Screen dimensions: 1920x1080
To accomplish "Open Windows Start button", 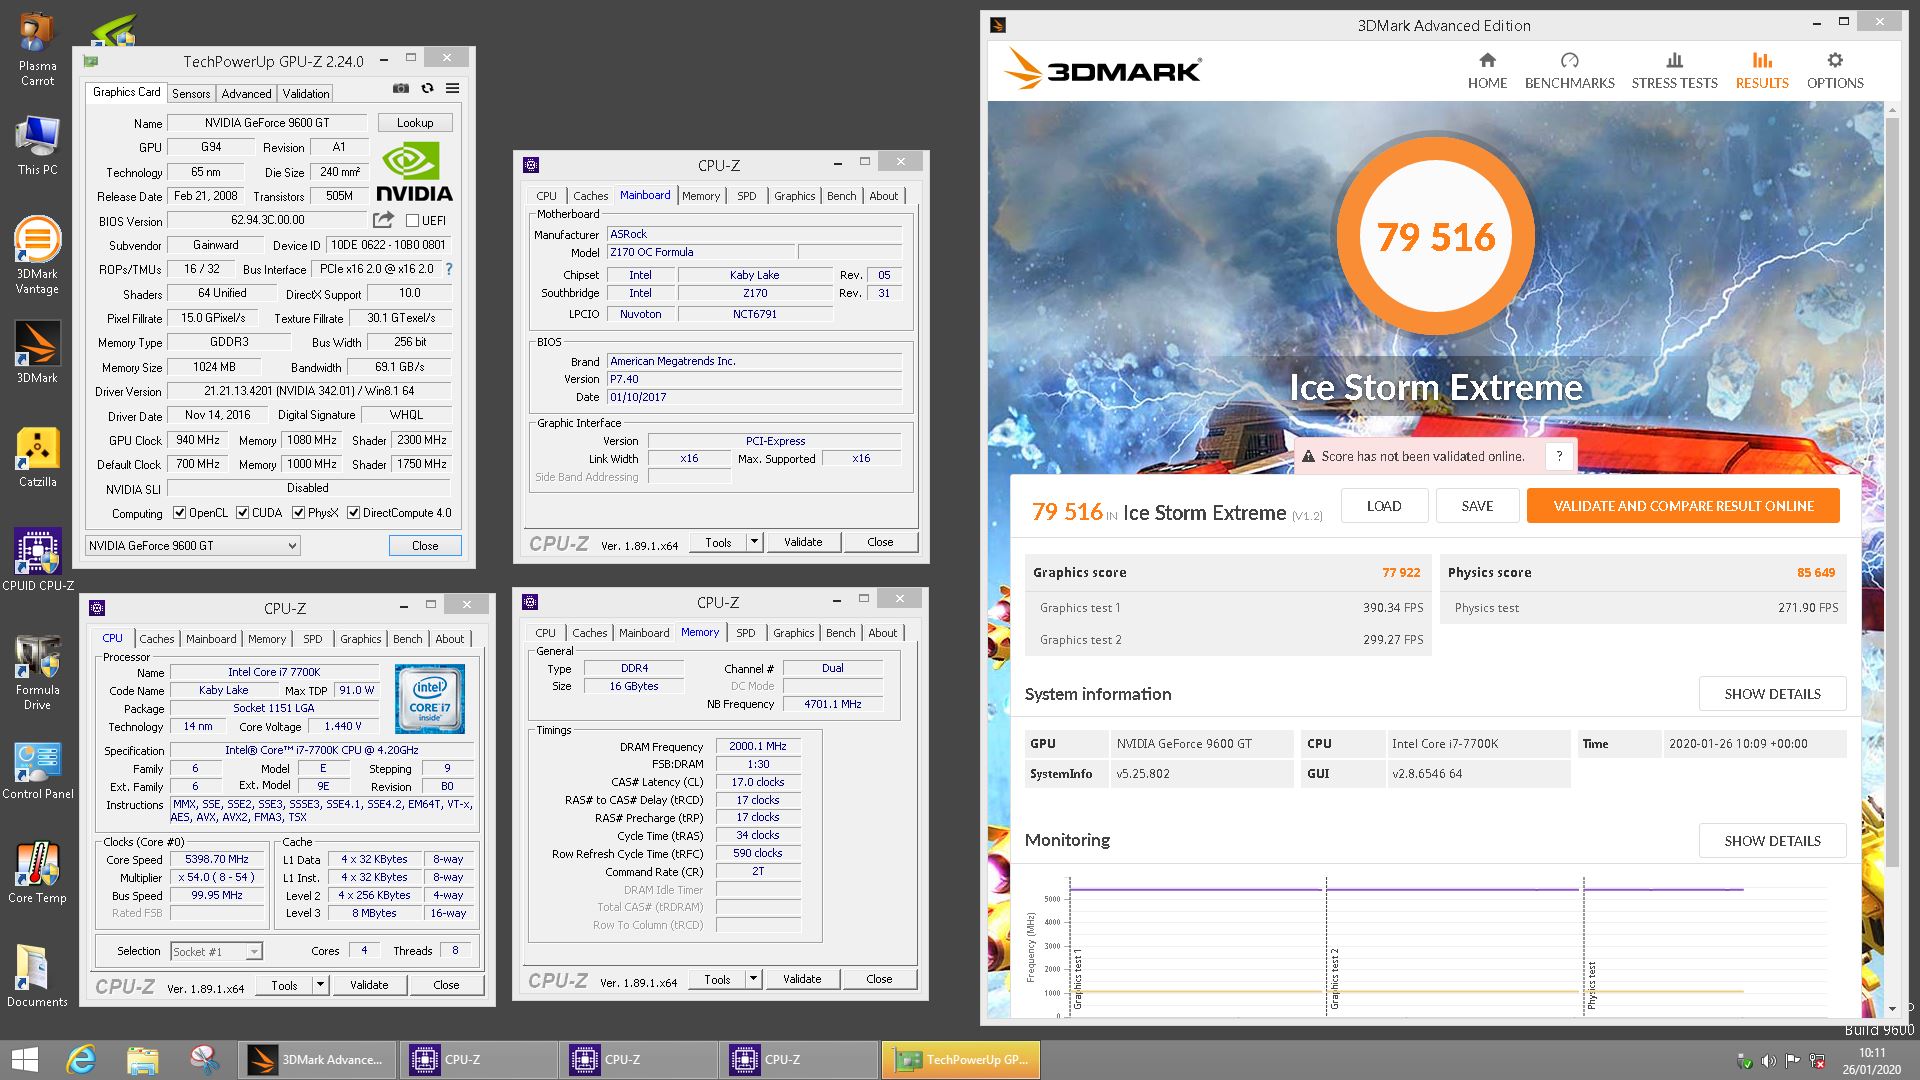I will click(x=24, y=1059).
